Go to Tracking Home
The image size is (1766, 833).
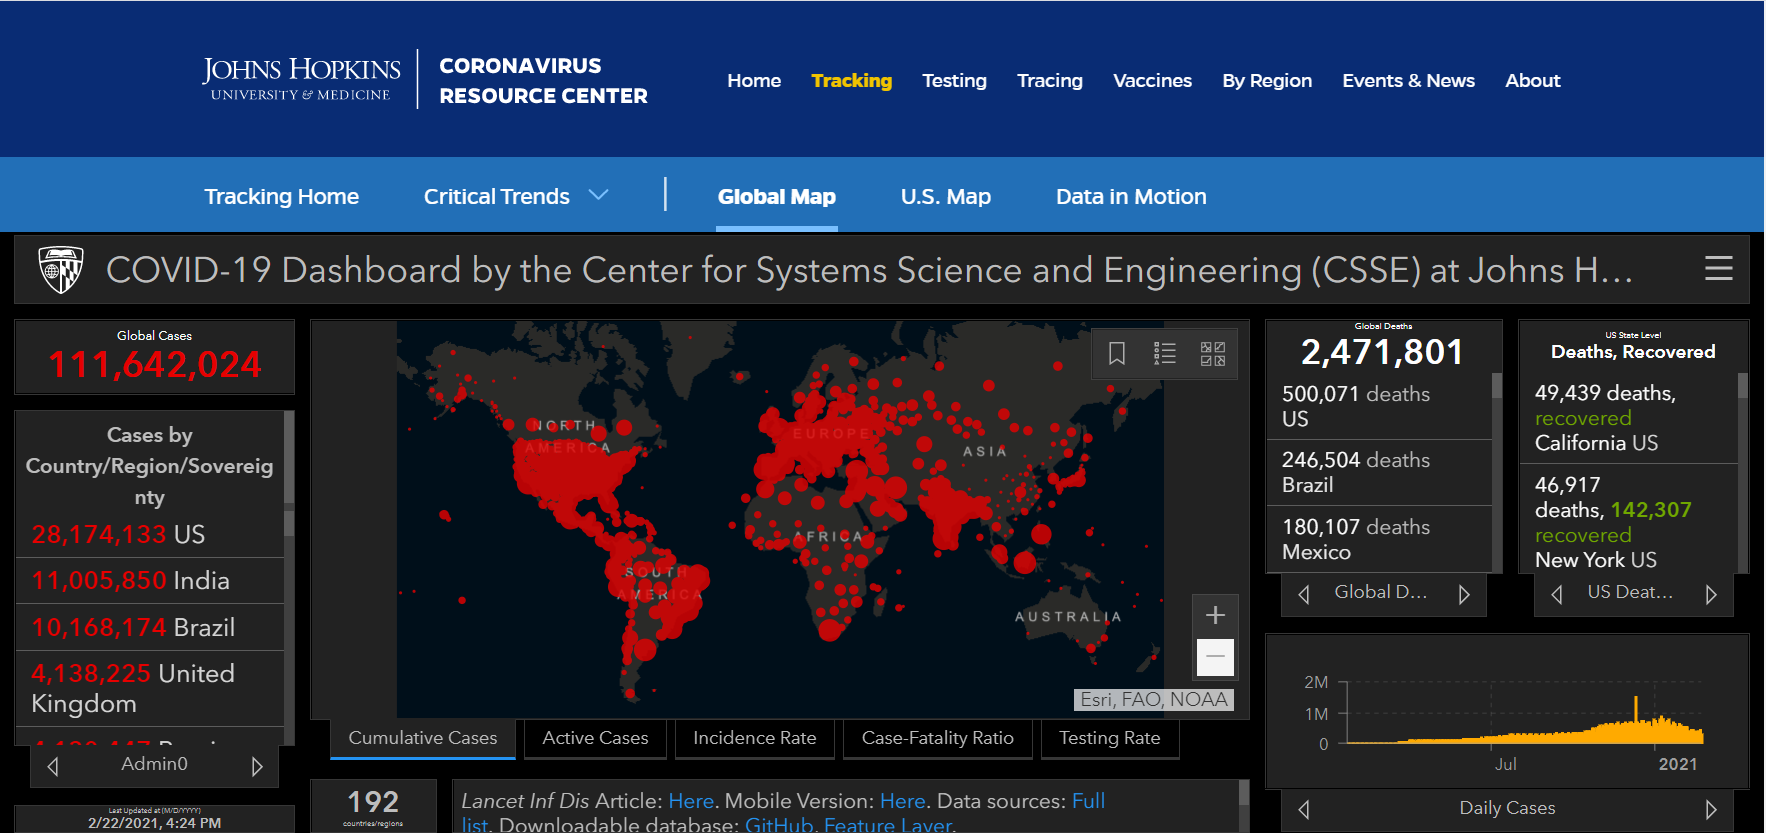coord(281,197)
